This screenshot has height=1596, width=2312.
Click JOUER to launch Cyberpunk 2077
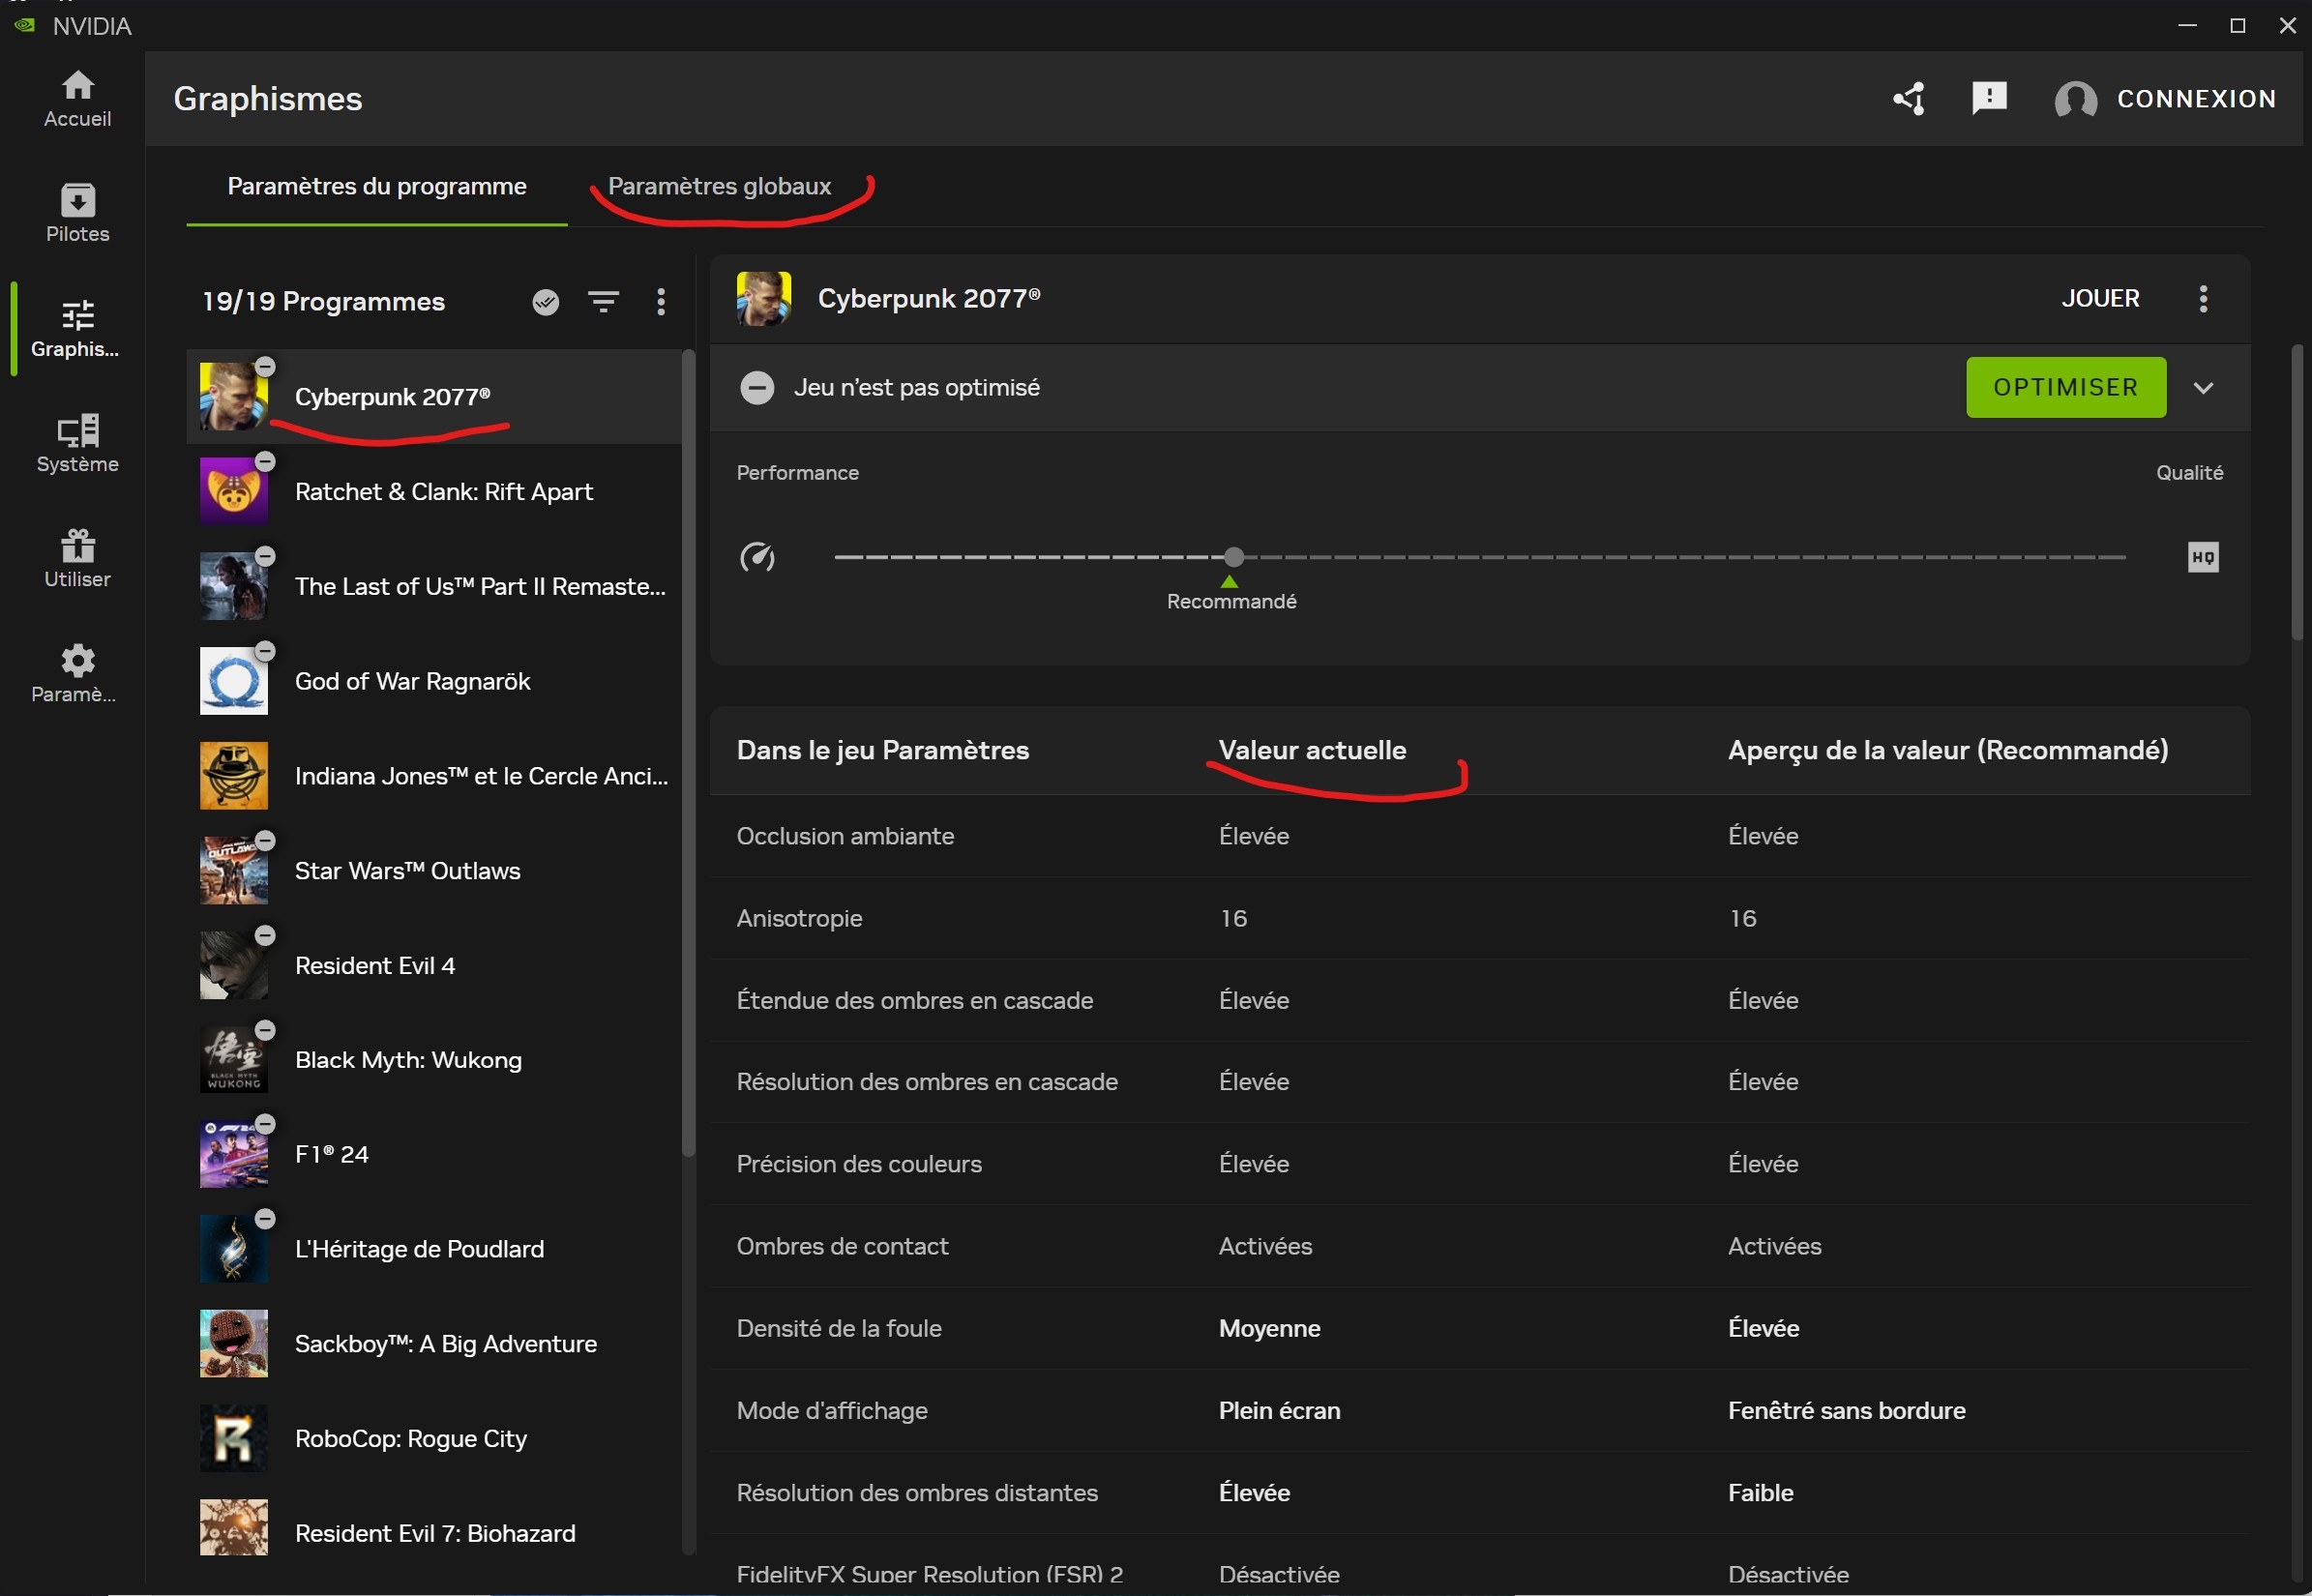2100,298
